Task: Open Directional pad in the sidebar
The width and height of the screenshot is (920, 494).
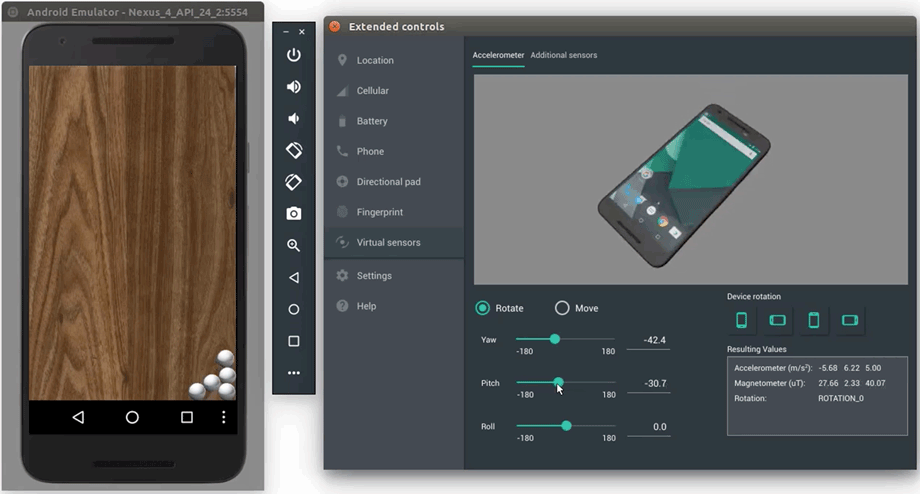Action: (x=394, y=182)
